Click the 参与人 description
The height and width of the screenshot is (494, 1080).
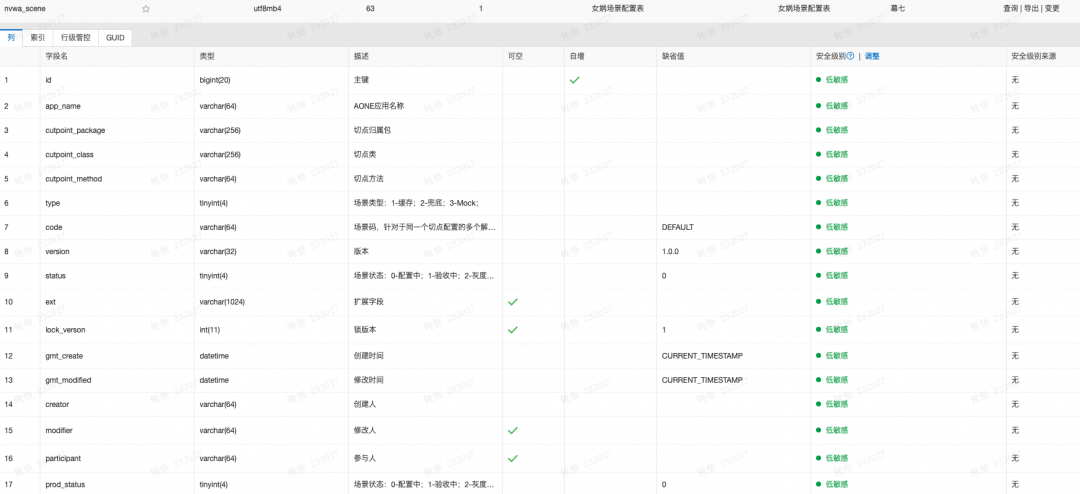[364, 458]
